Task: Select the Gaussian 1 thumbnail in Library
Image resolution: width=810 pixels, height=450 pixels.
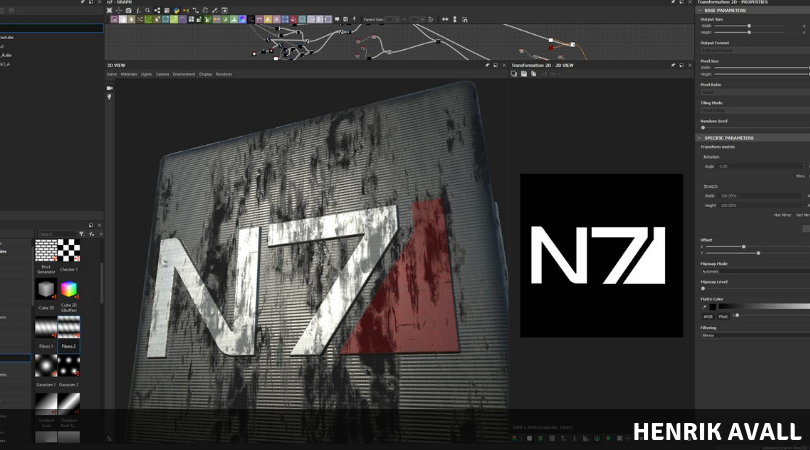Action: [x=46, y=366]
